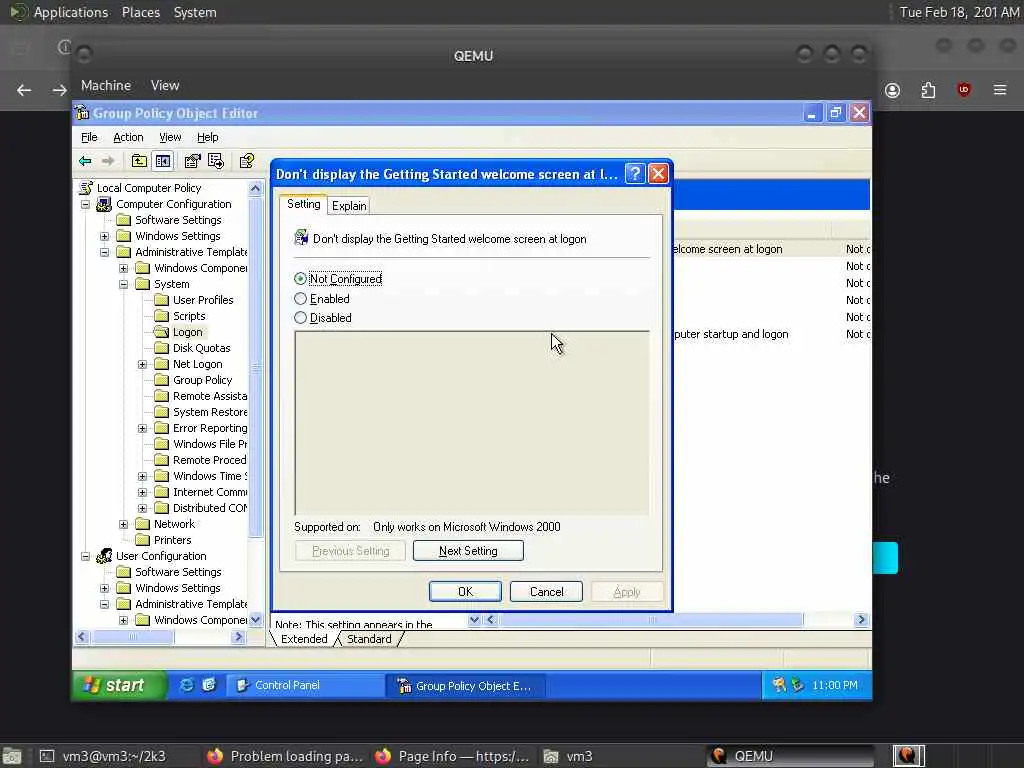Select the Group Policy folder in the tree
1024x768 pixels.
(x=202, y=380)
